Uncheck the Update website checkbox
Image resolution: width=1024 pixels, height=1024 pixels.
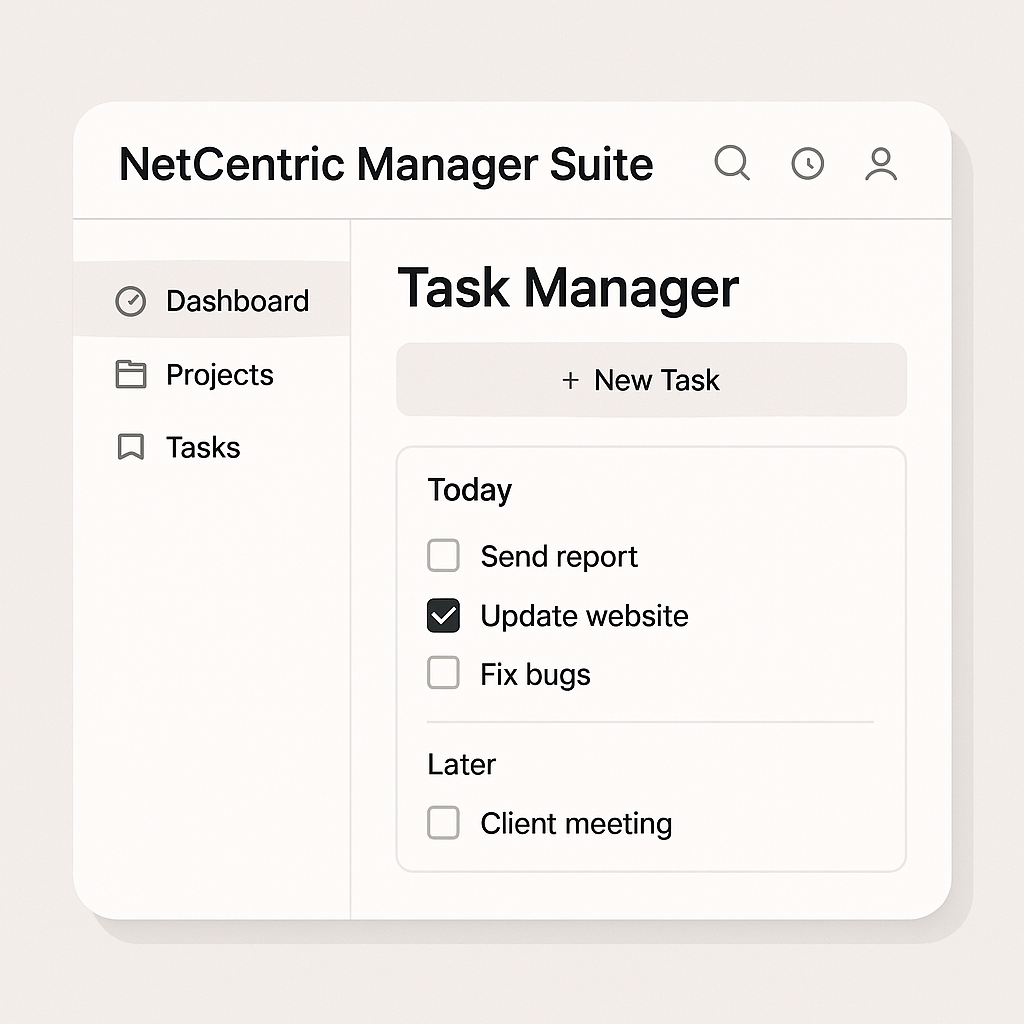(443, 616)
